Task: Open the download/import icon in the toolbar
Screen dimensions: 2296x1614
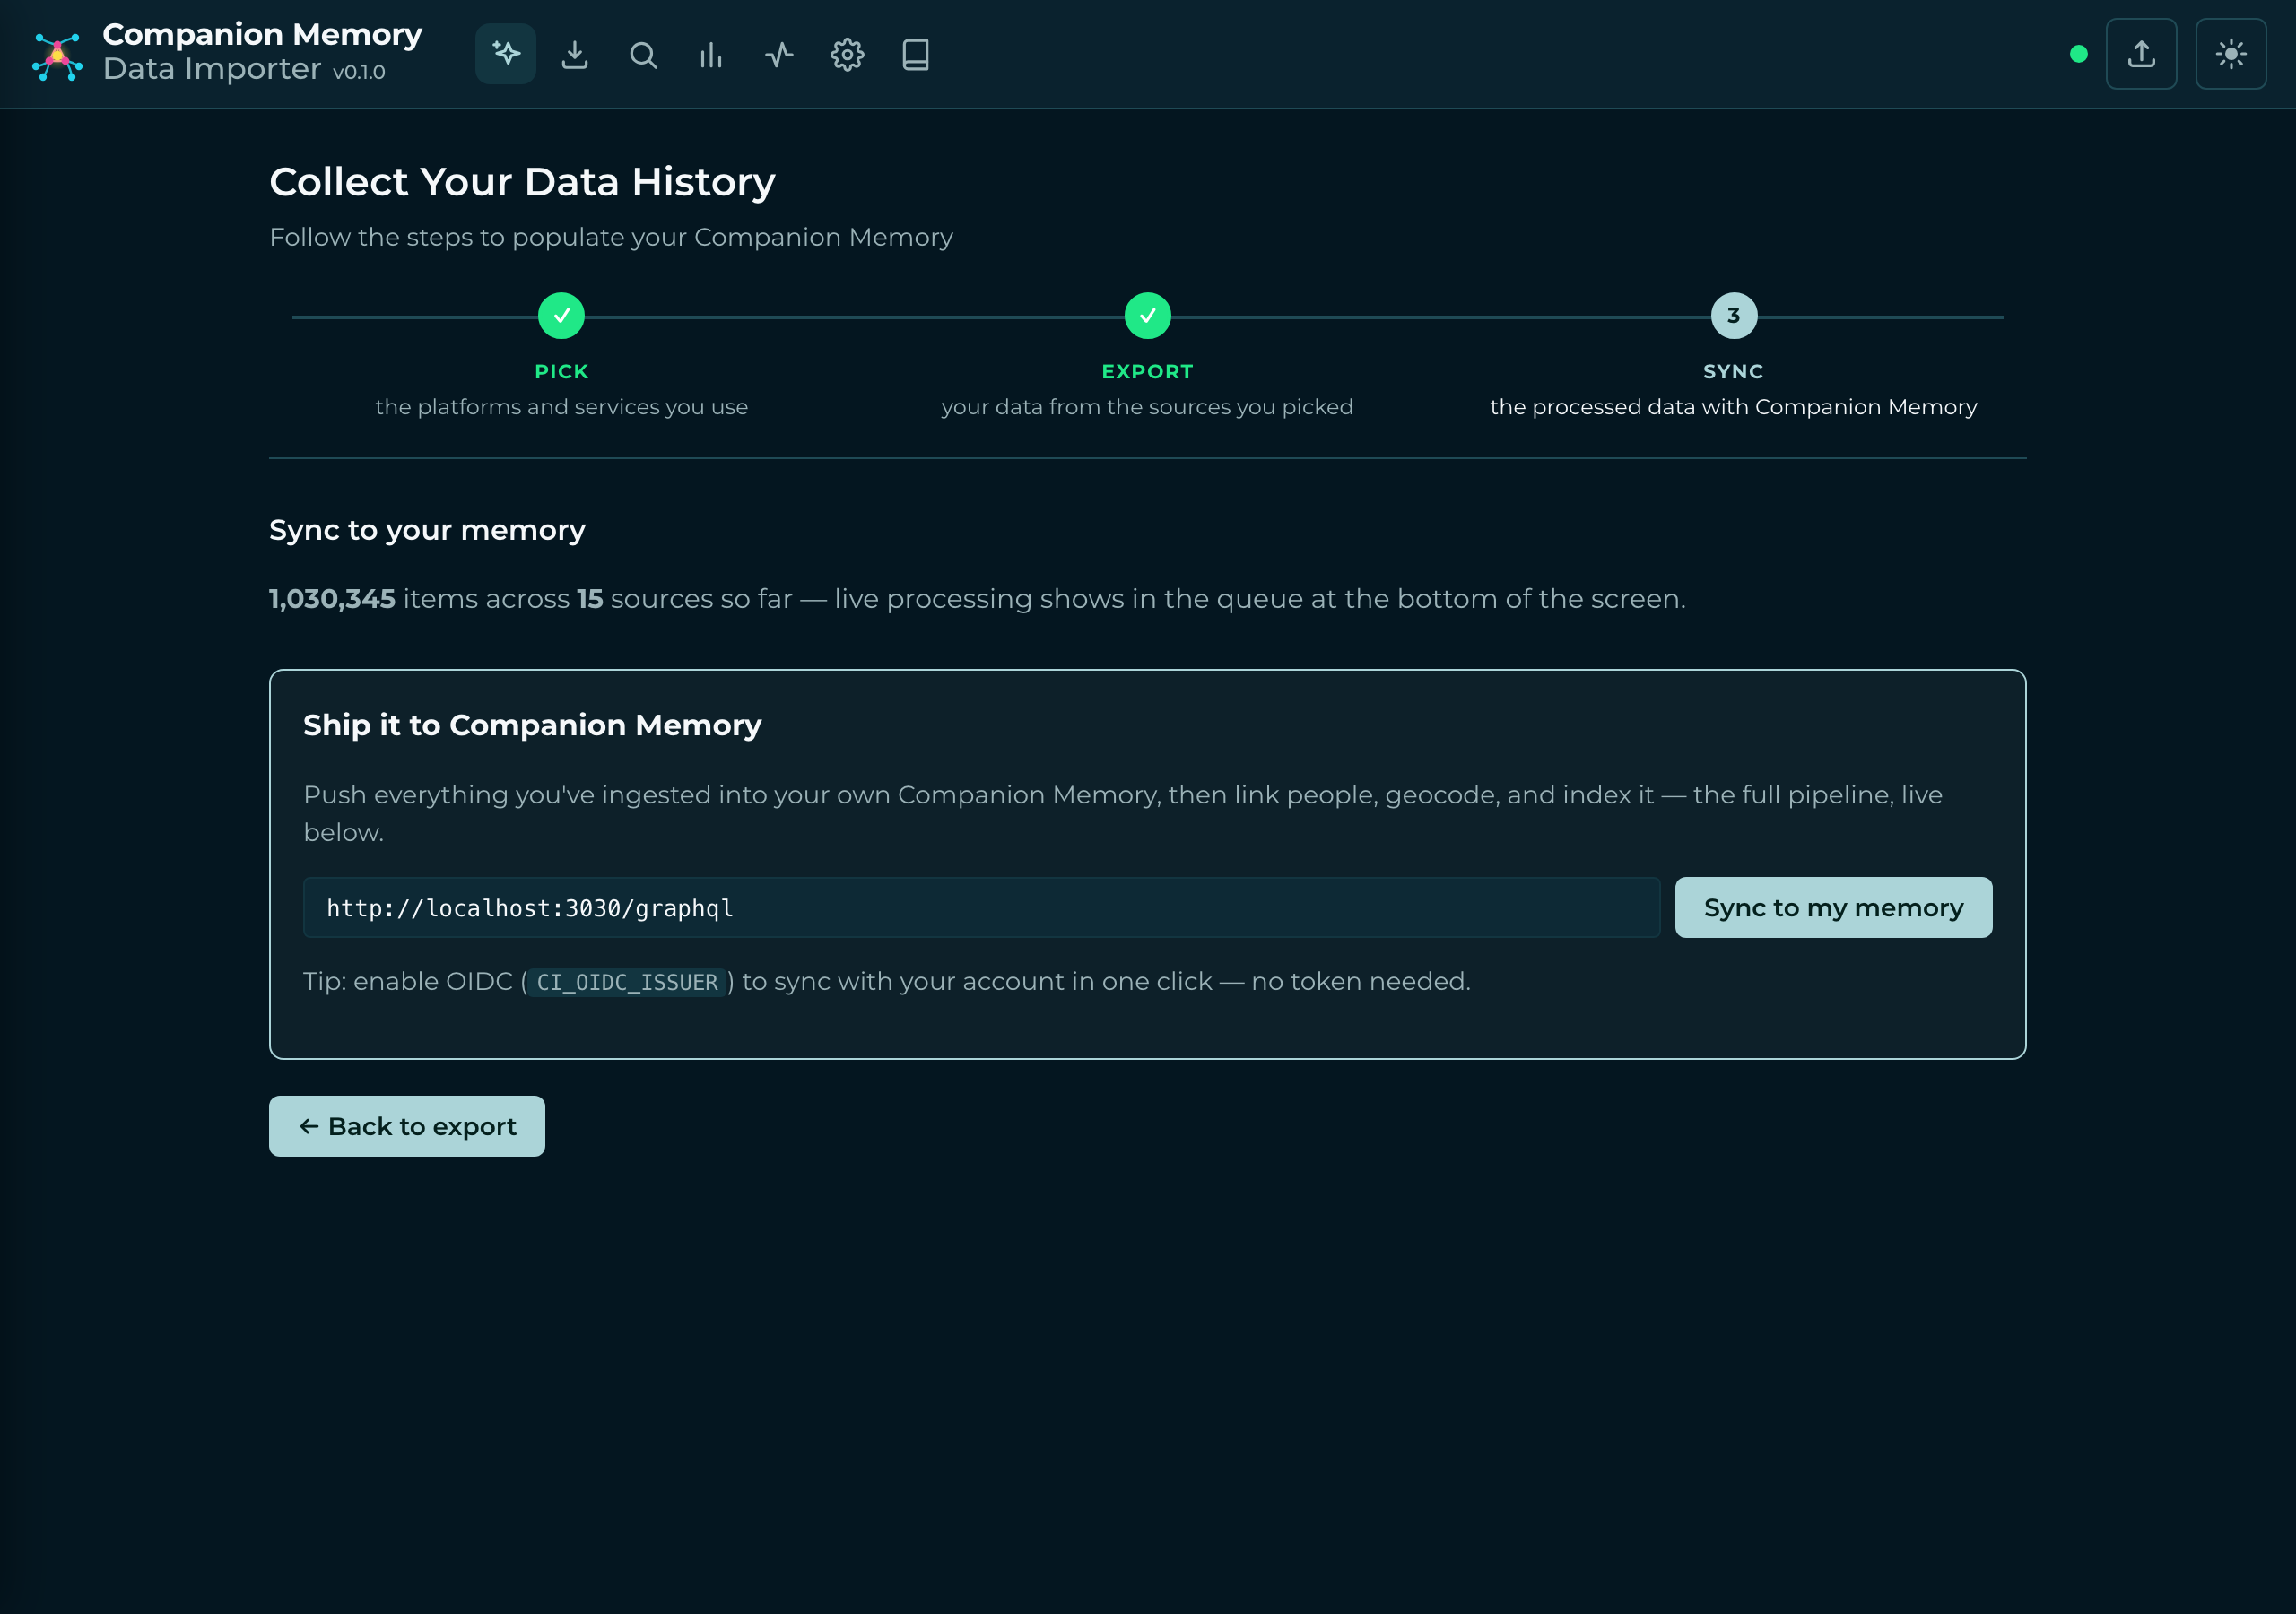Action: pos(574,54)
